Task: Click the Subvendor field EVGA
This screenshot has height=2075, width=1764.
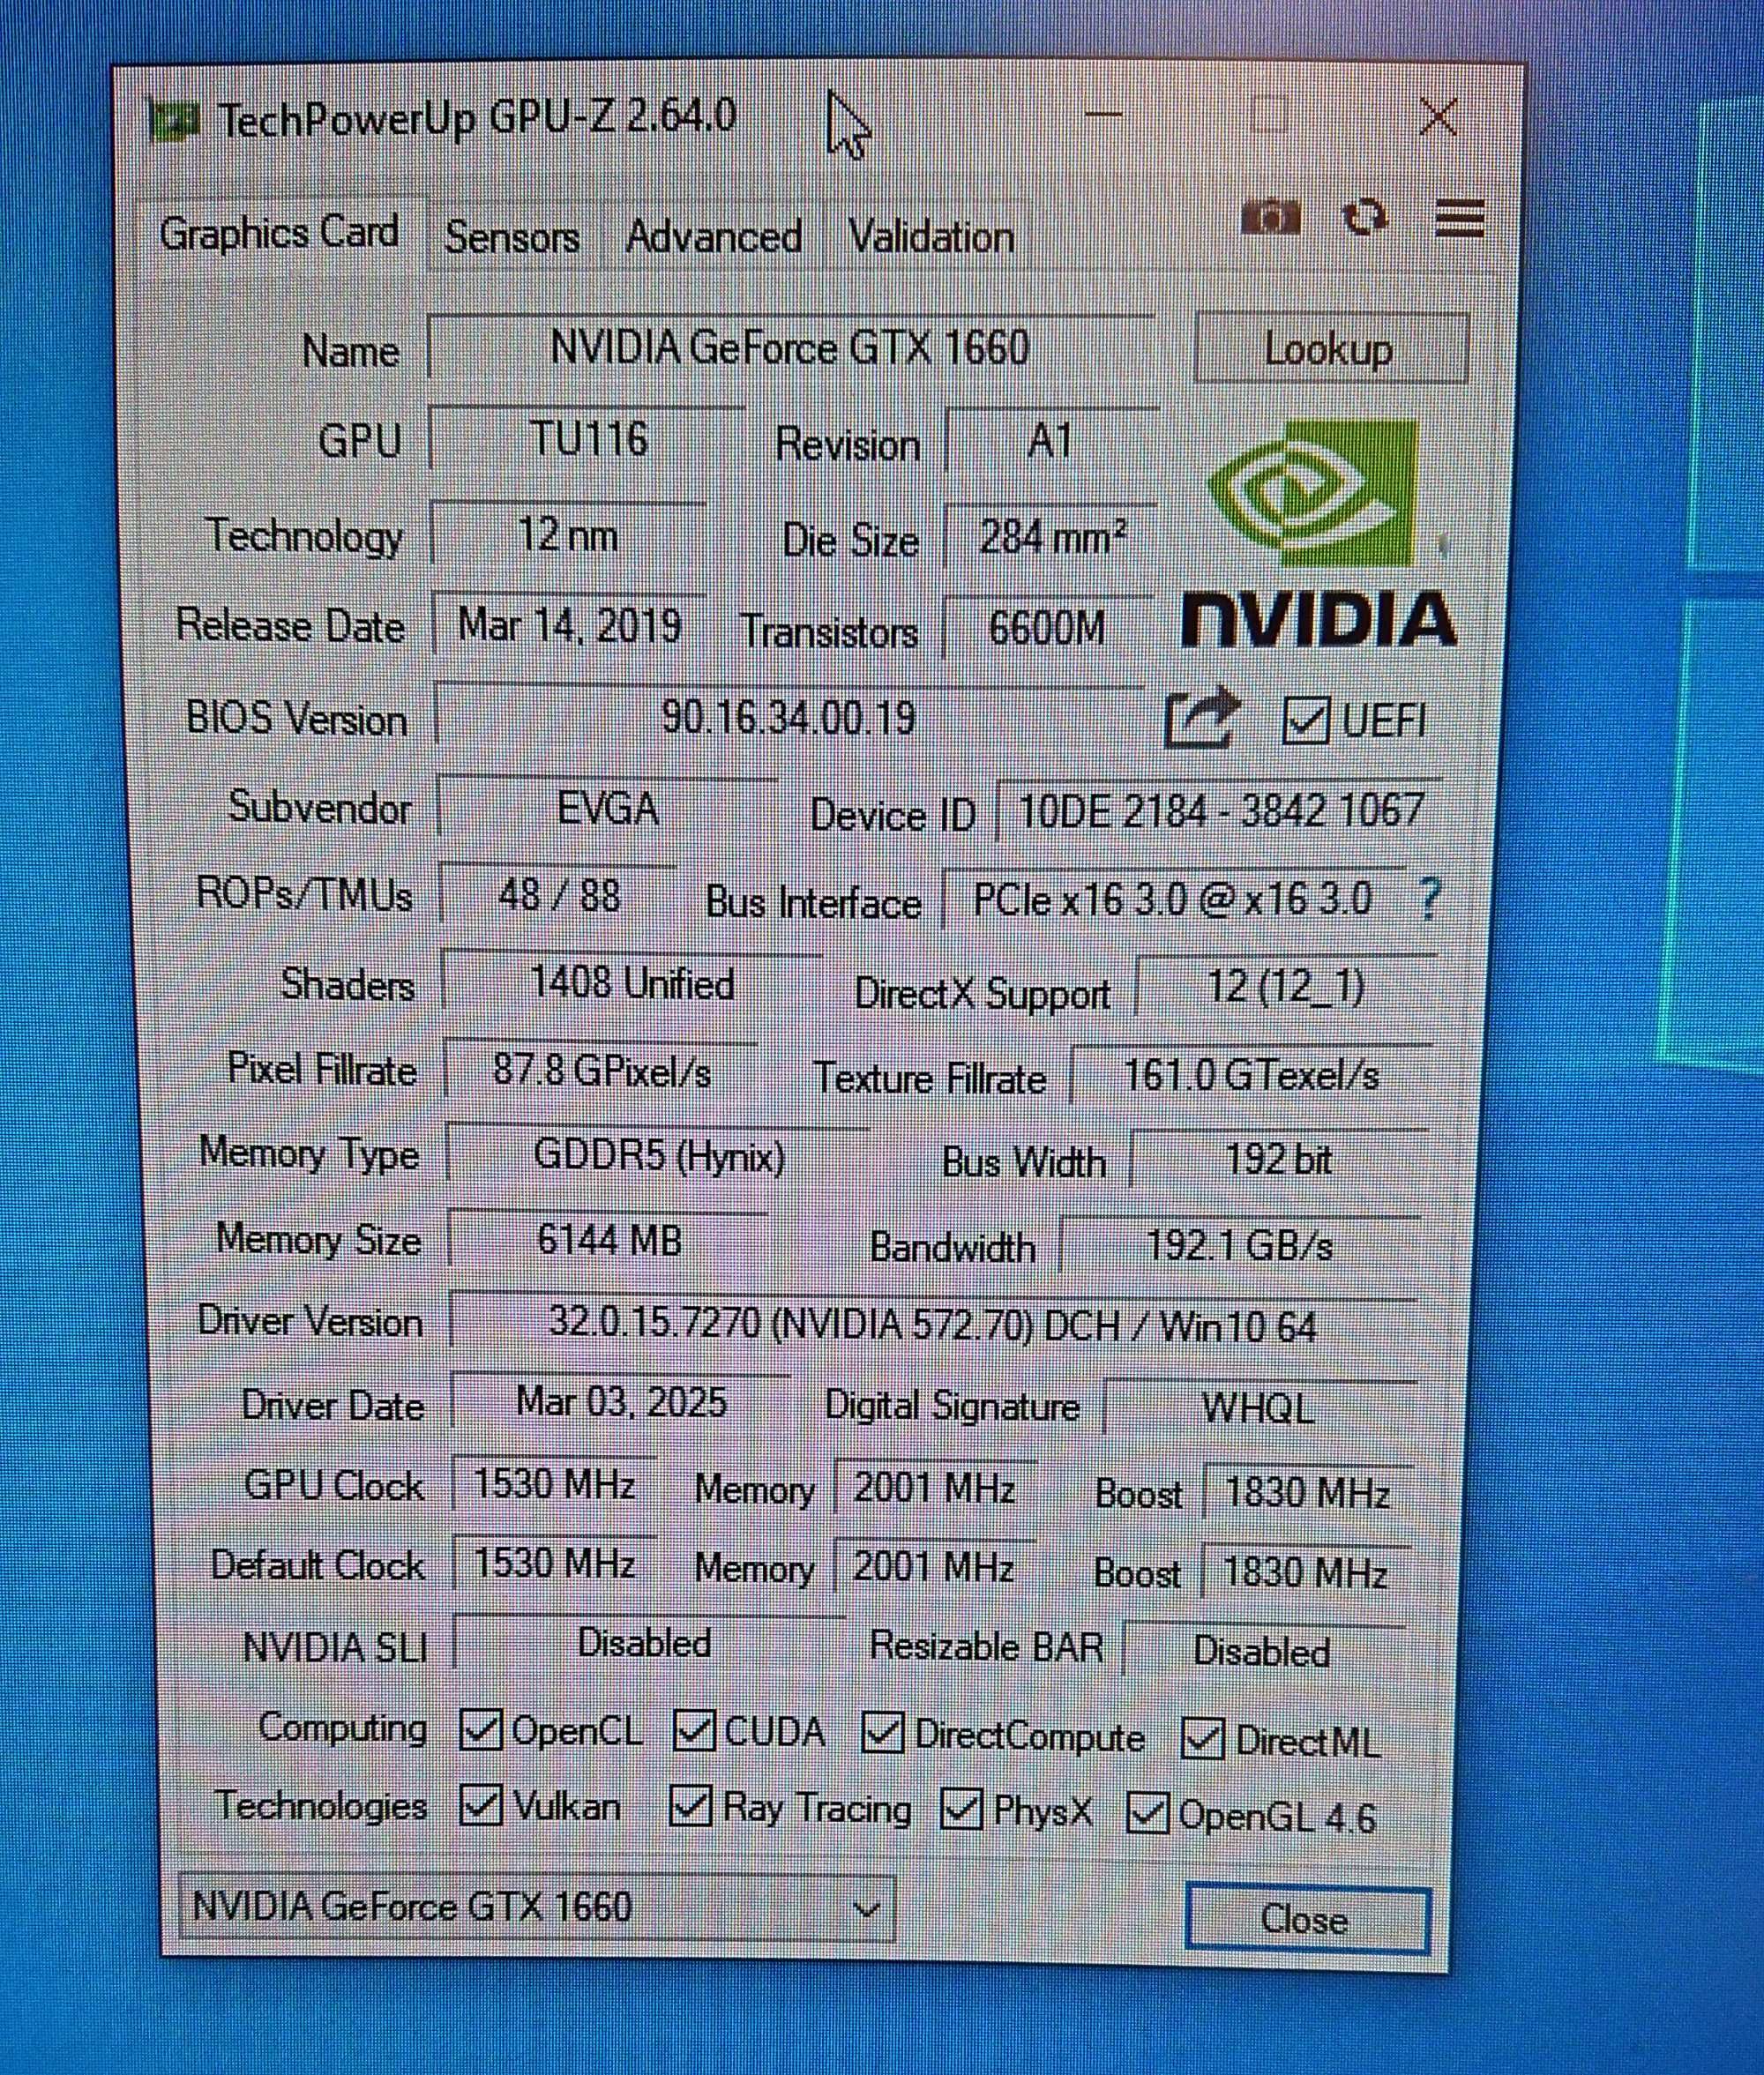Action: (x=608, y=808)
